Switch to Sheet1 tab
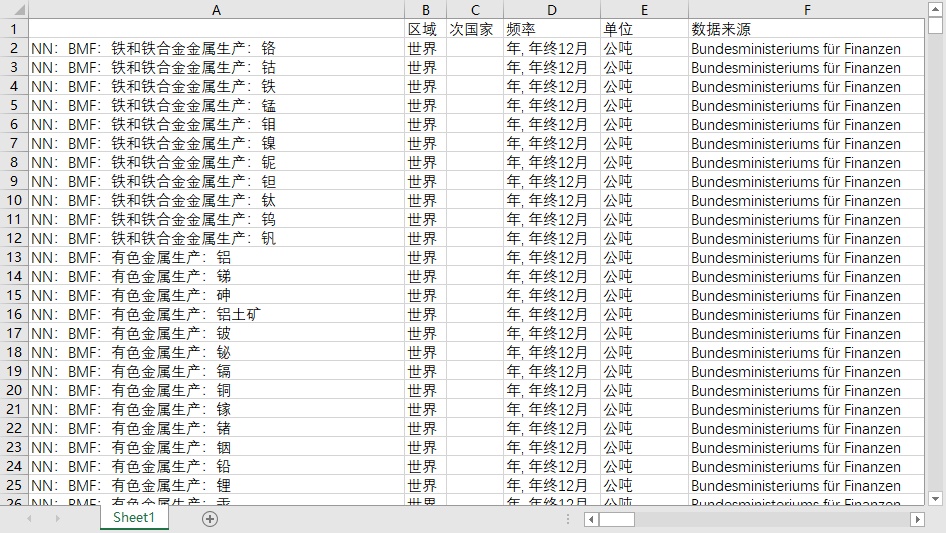Viewport: 946px width, 533px height. (134, 517)
